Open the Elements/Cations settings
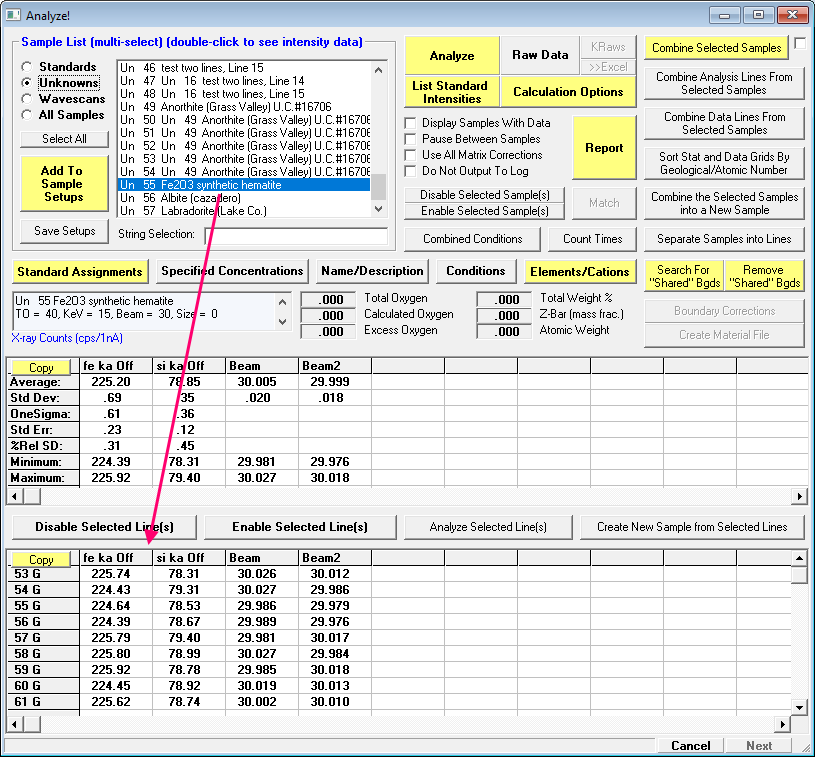The image size is (815, 757). pos(580,271)
